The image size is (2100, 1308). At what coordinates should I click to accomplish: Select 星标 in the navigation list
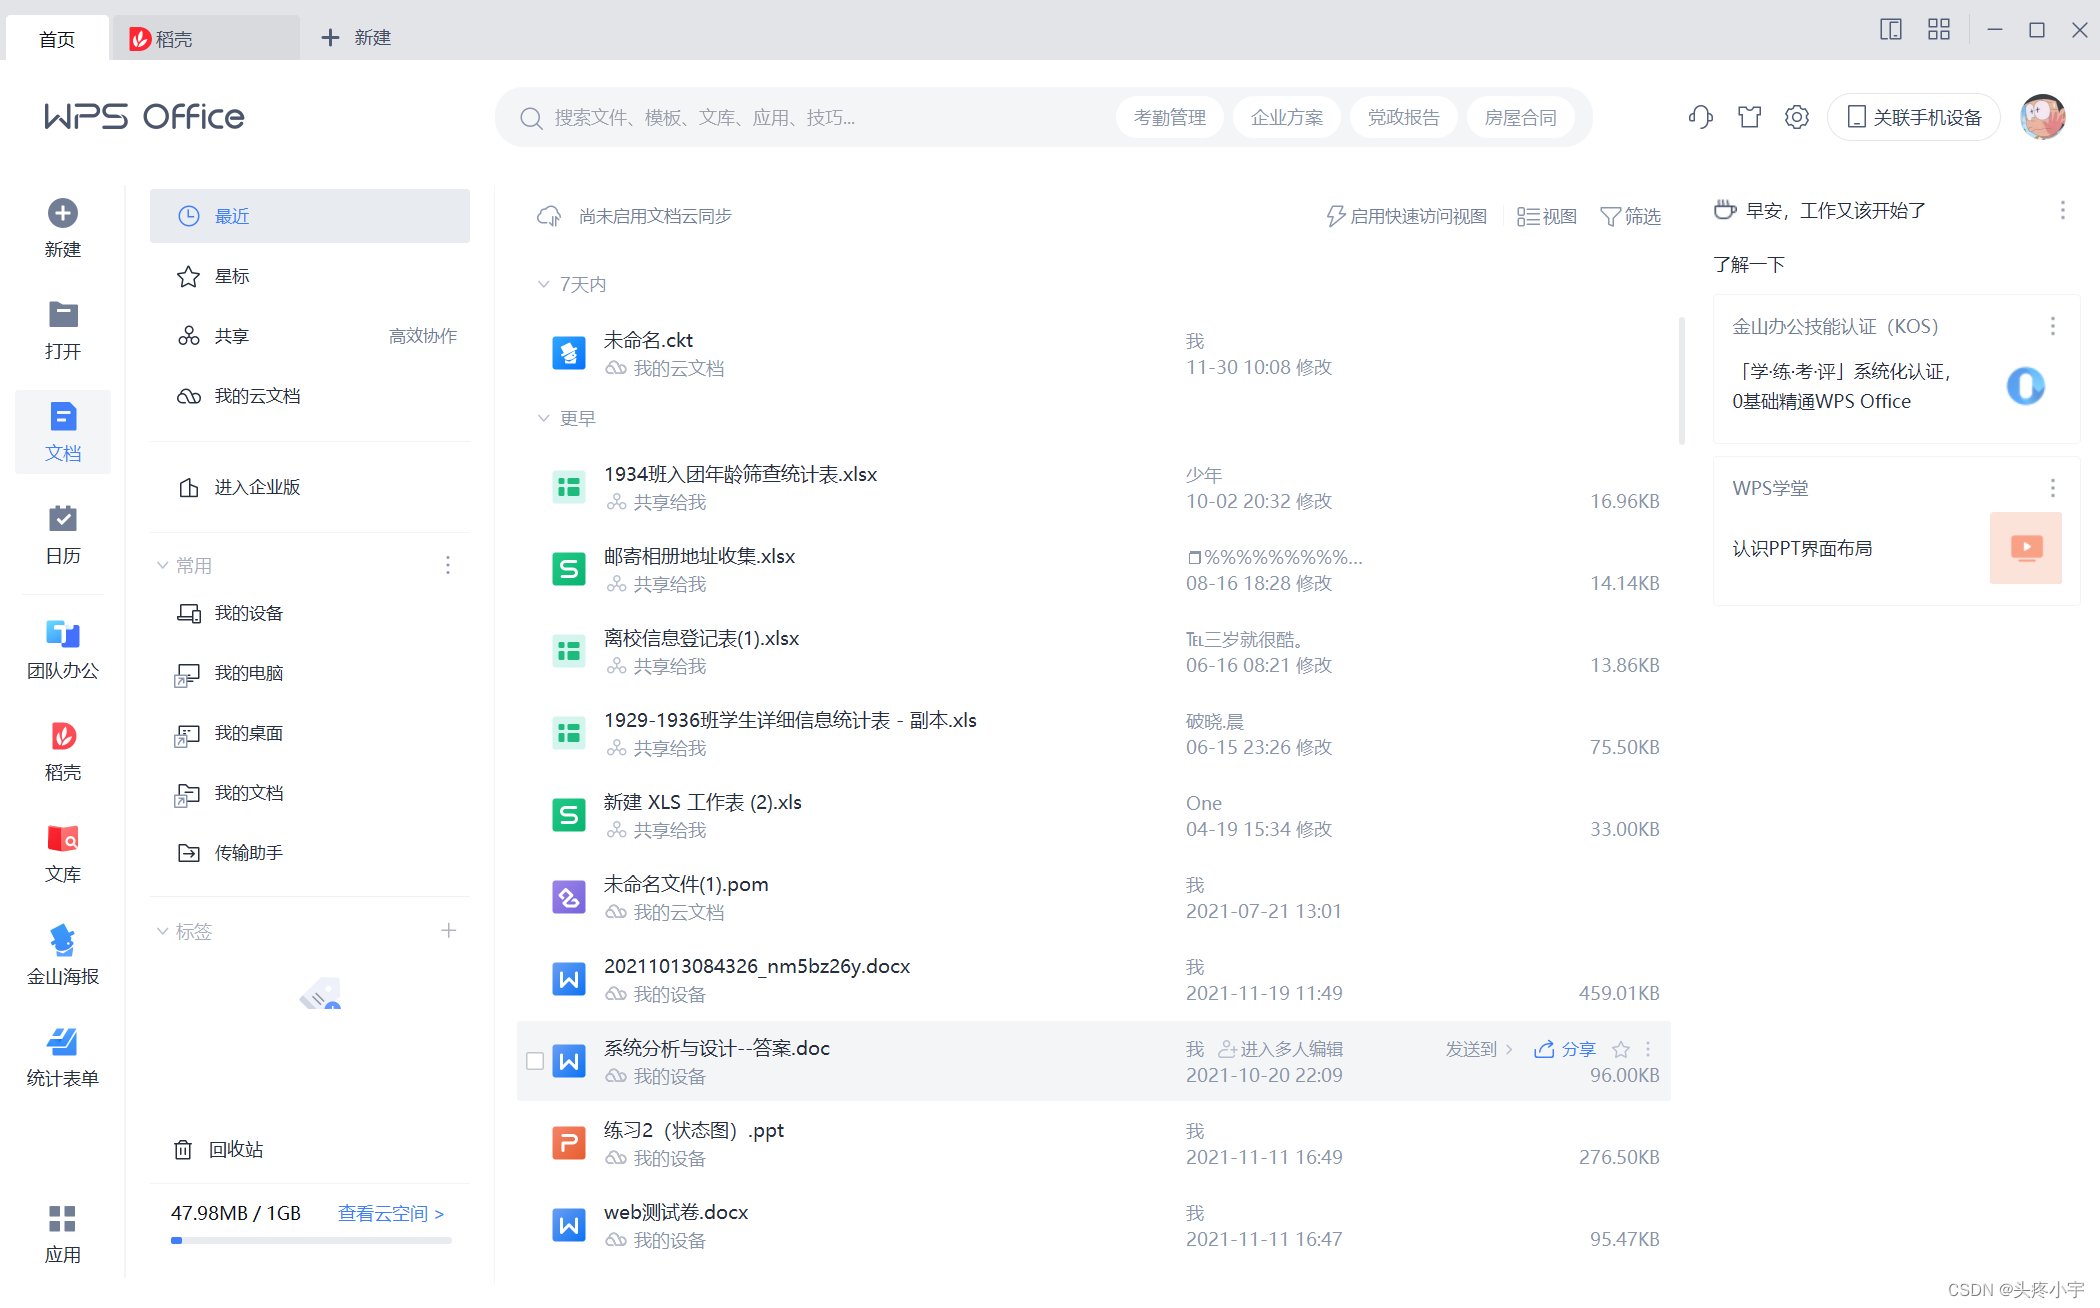point(232,276)
